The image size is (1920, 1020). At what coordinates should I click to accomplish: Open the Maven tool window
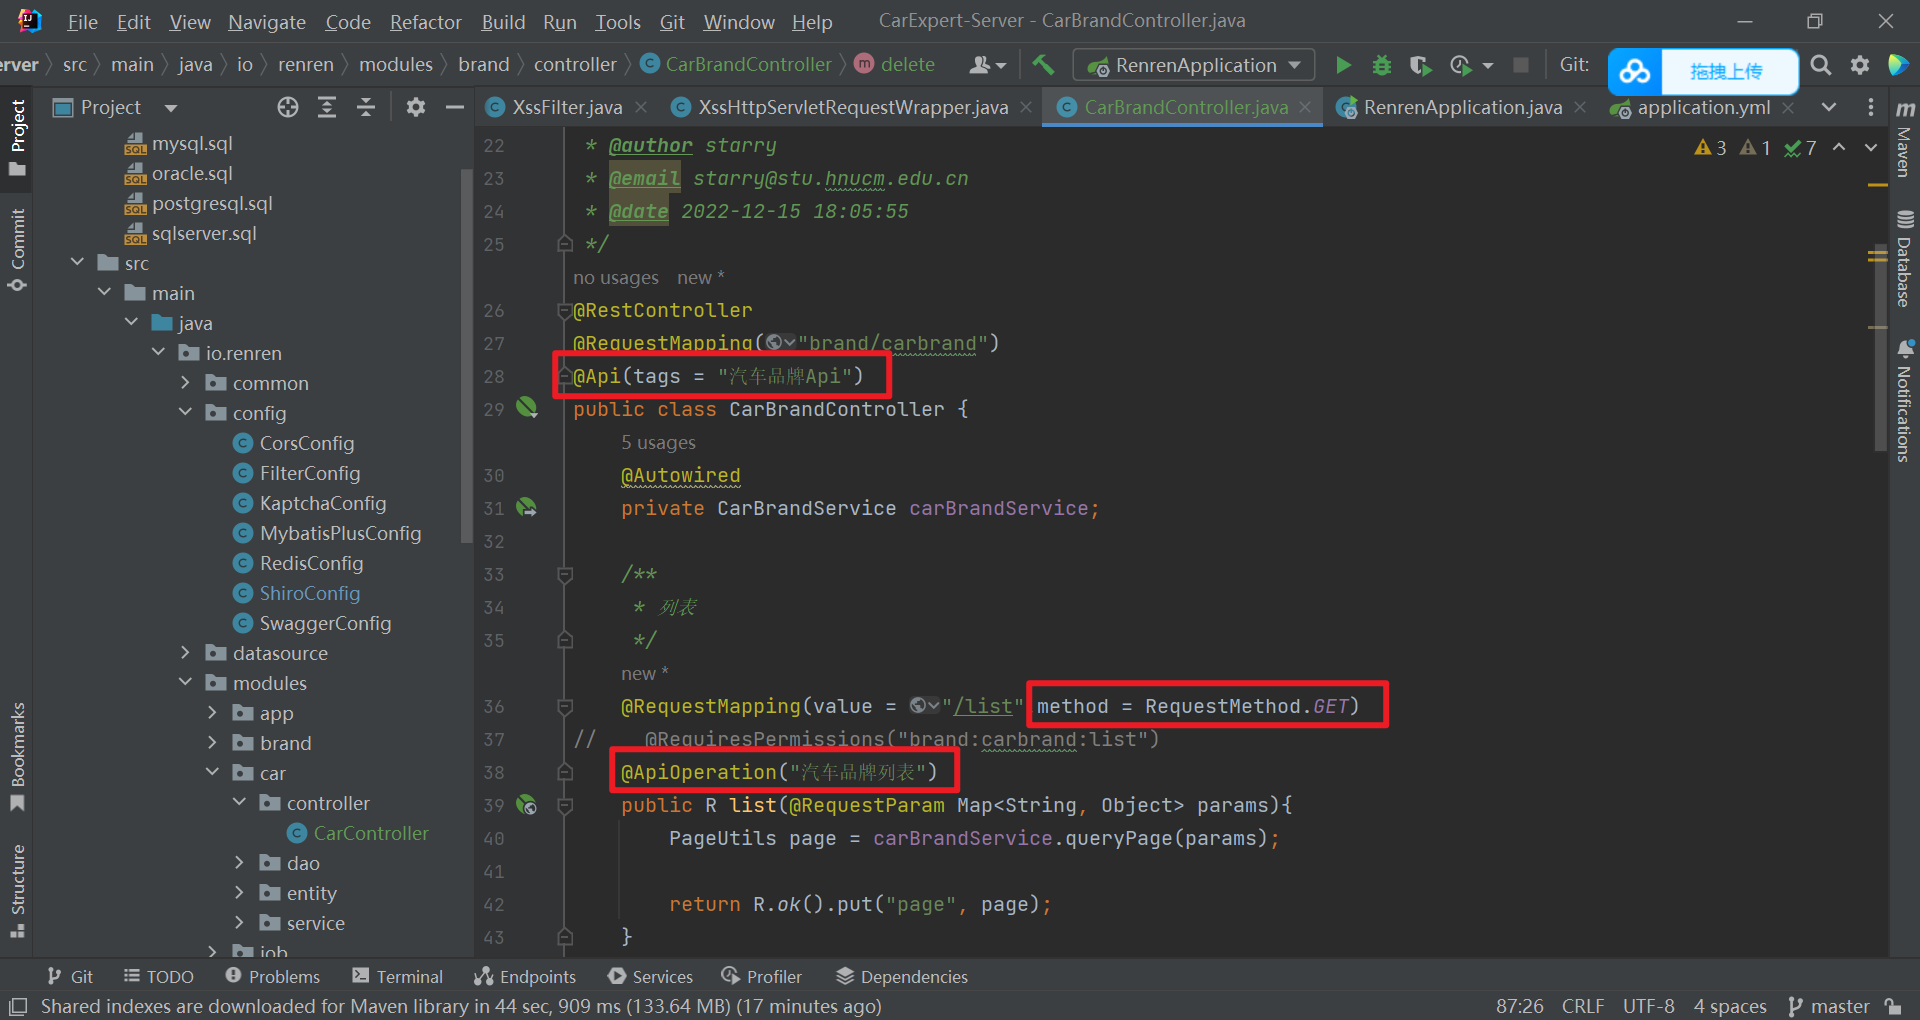(1904, 138)
